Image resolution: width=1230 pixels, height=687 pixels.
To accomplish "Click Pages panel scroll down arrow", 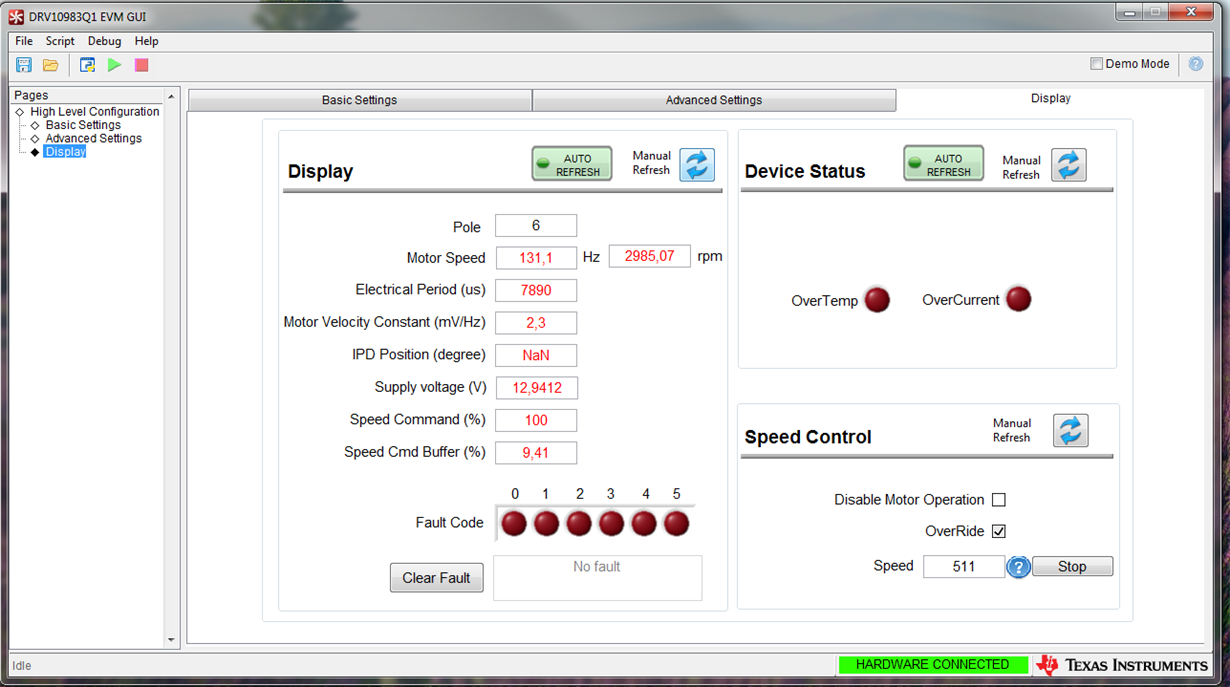I will [x=171, y=640].
